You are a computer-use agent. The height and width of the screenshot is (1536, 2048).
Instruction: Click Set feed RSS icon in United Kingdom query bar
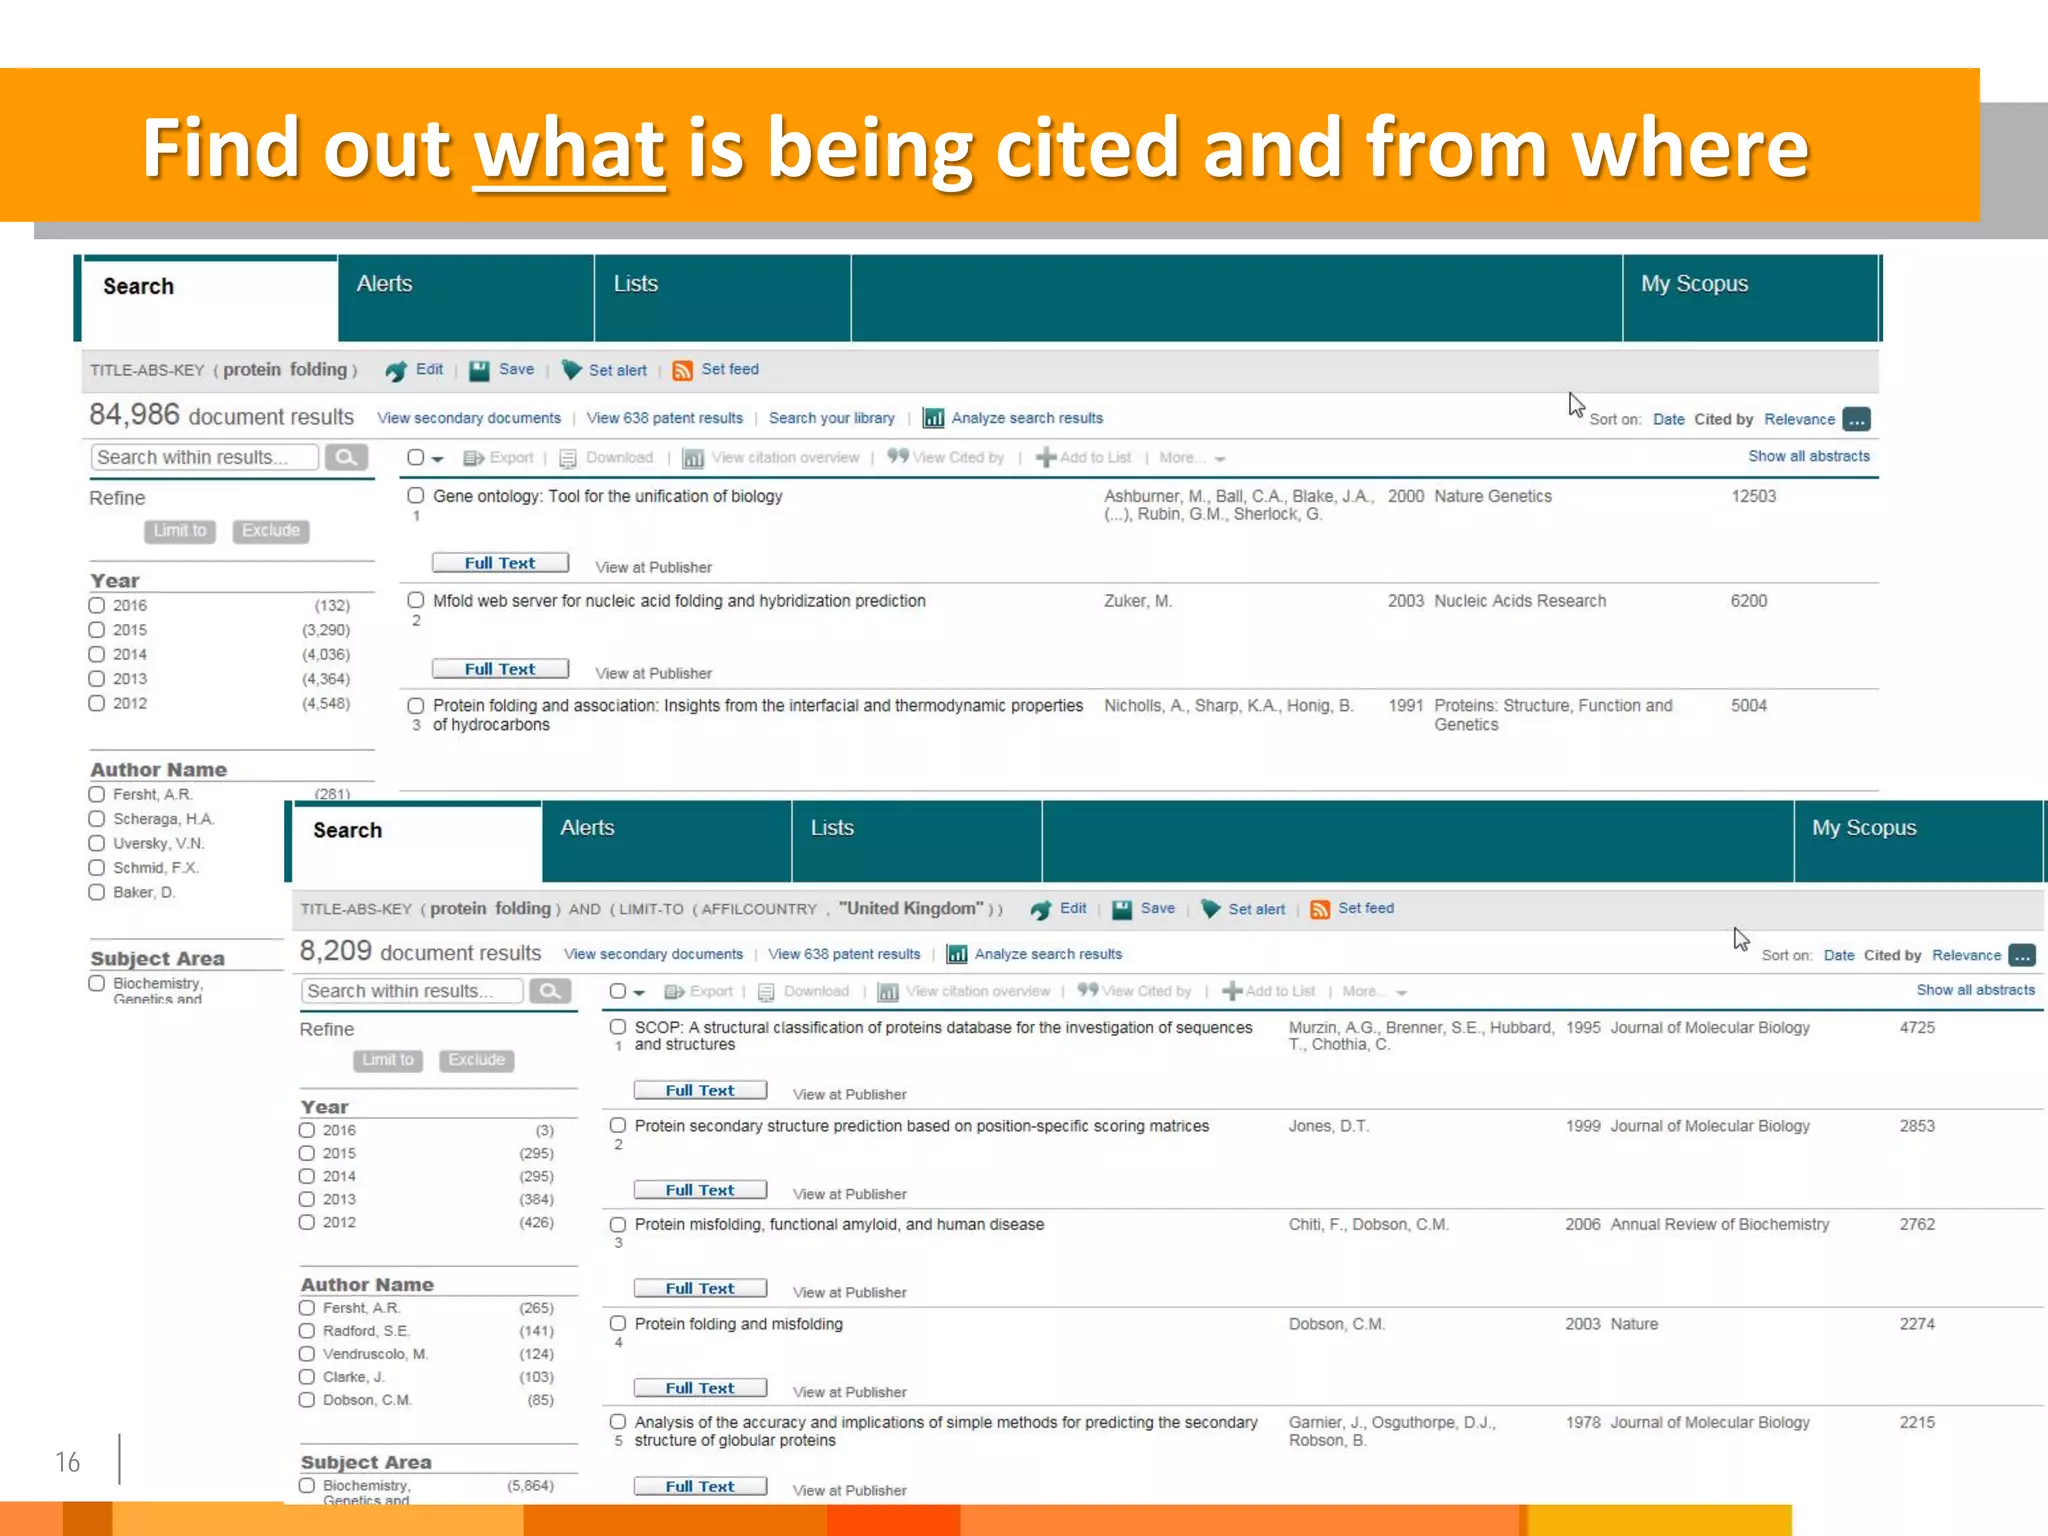[1320, 909]
